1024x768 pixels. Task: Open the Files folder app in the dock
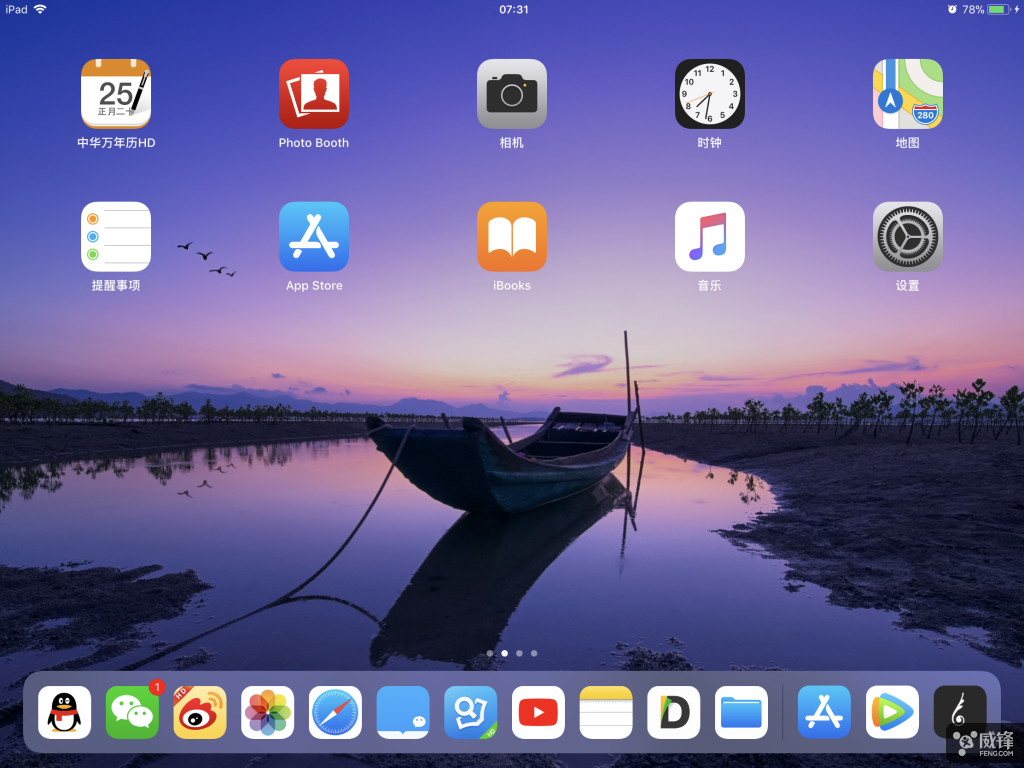point(741,712)
